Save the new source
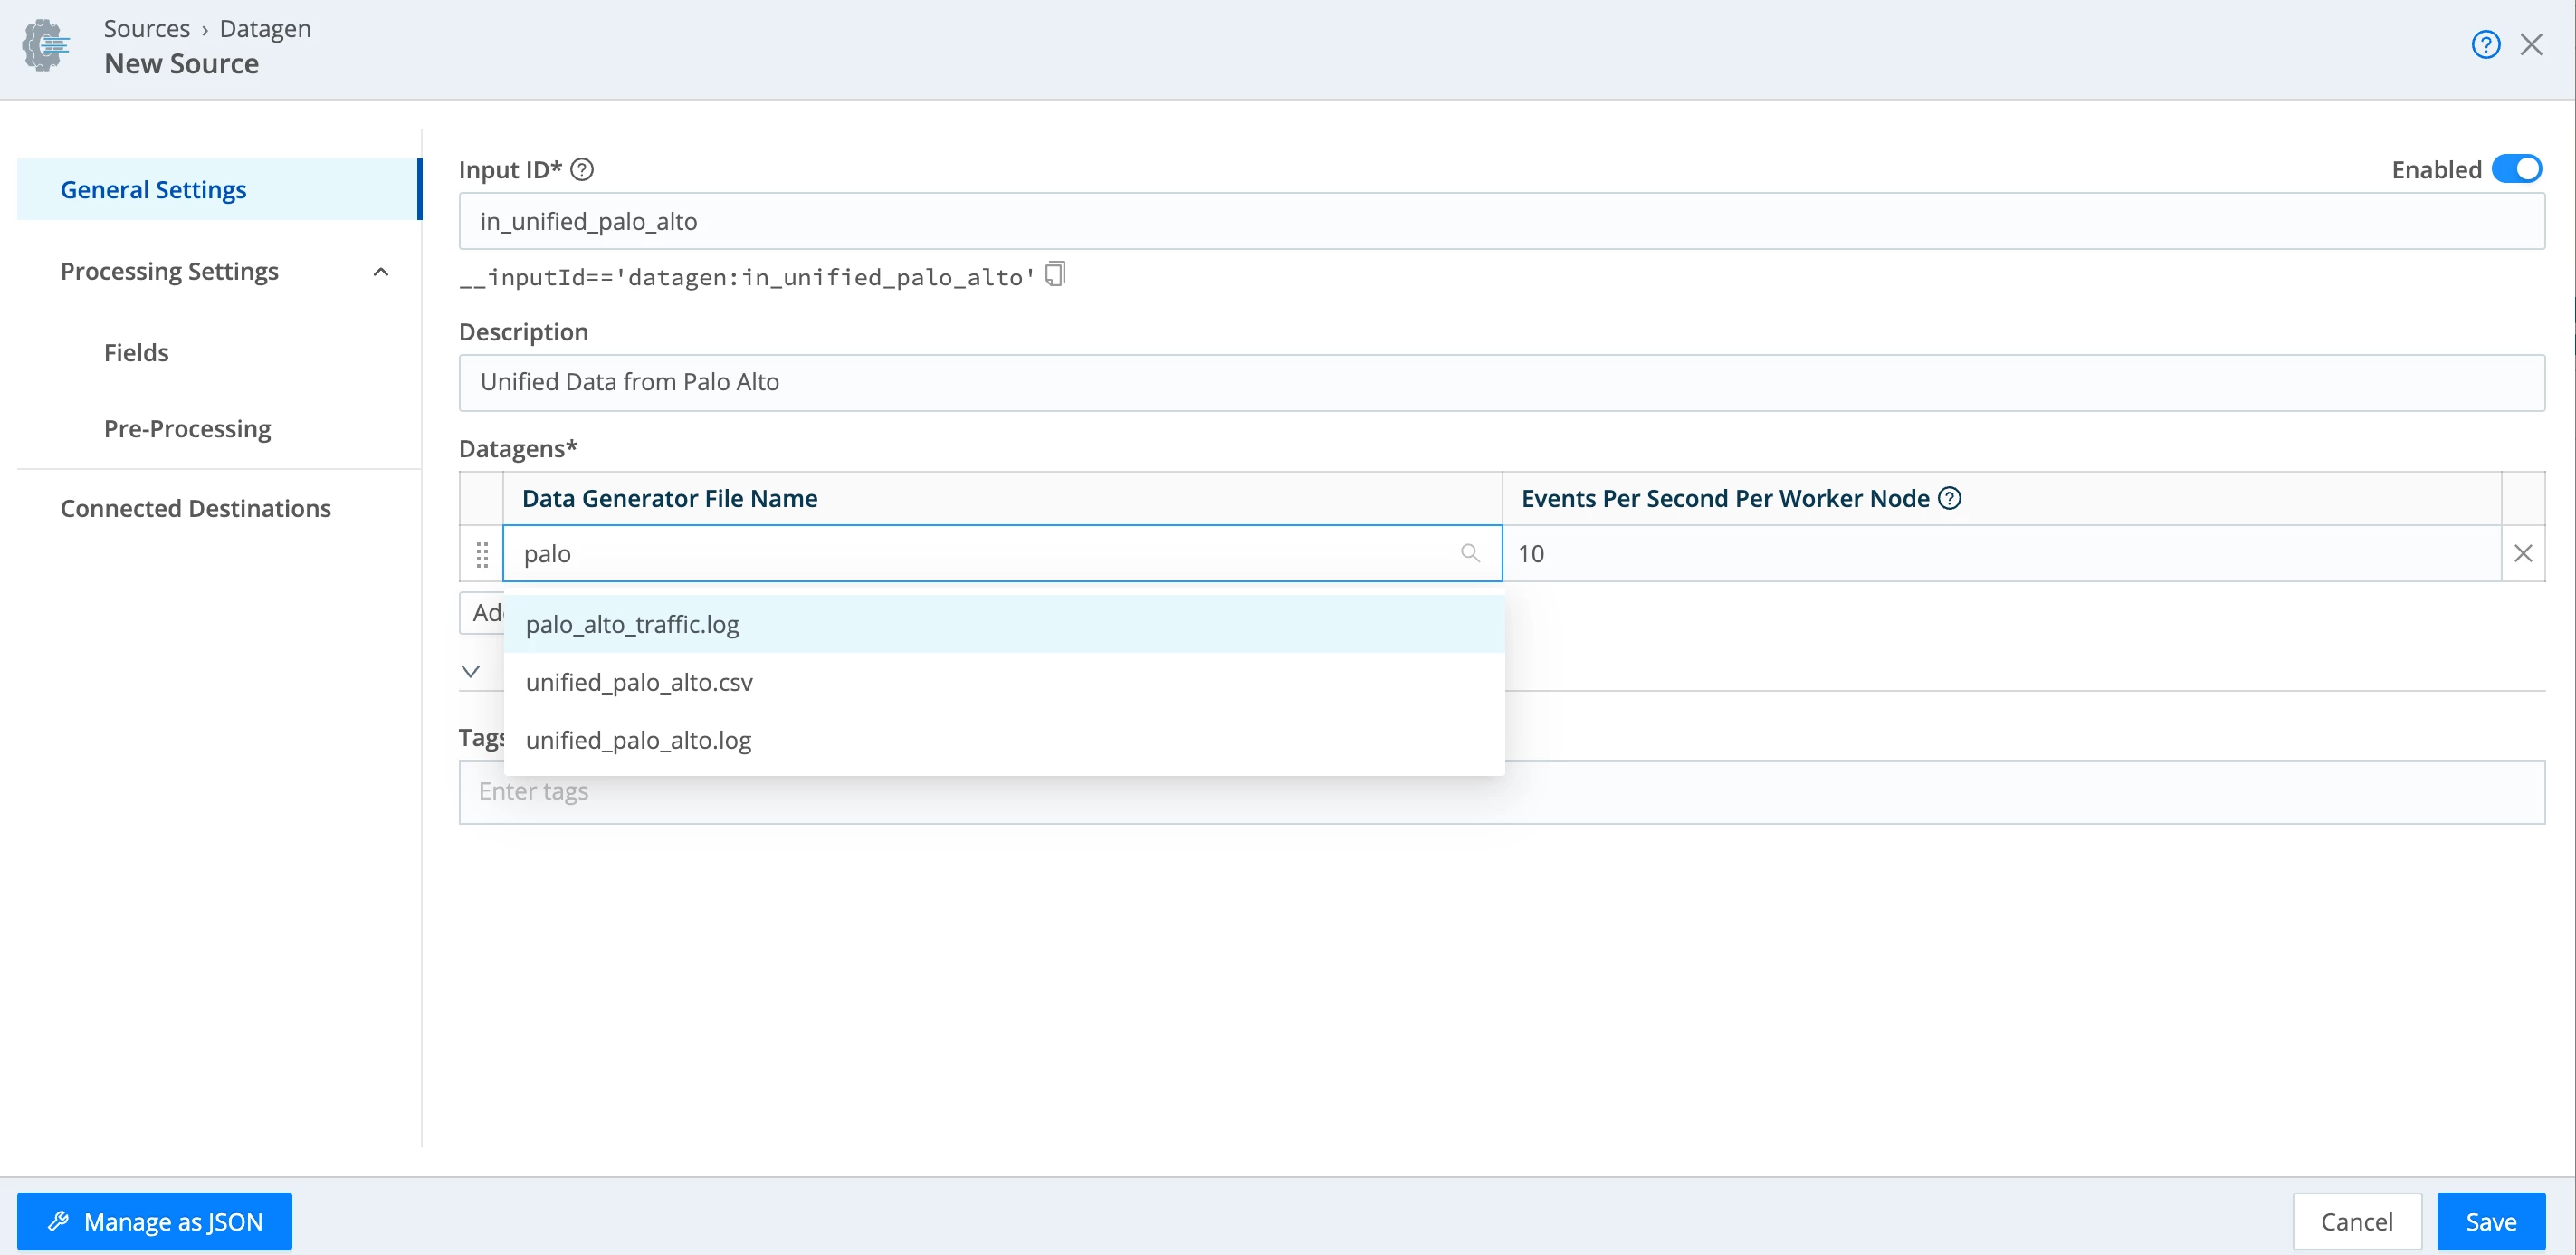The width and height of the screenshot is (2576, 1255). click(x=2490, y=1221)
